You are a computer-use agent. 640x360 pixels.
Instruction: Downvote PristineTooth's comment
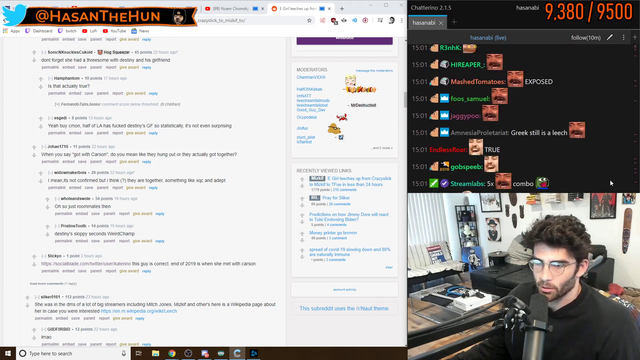pos(47,234)
